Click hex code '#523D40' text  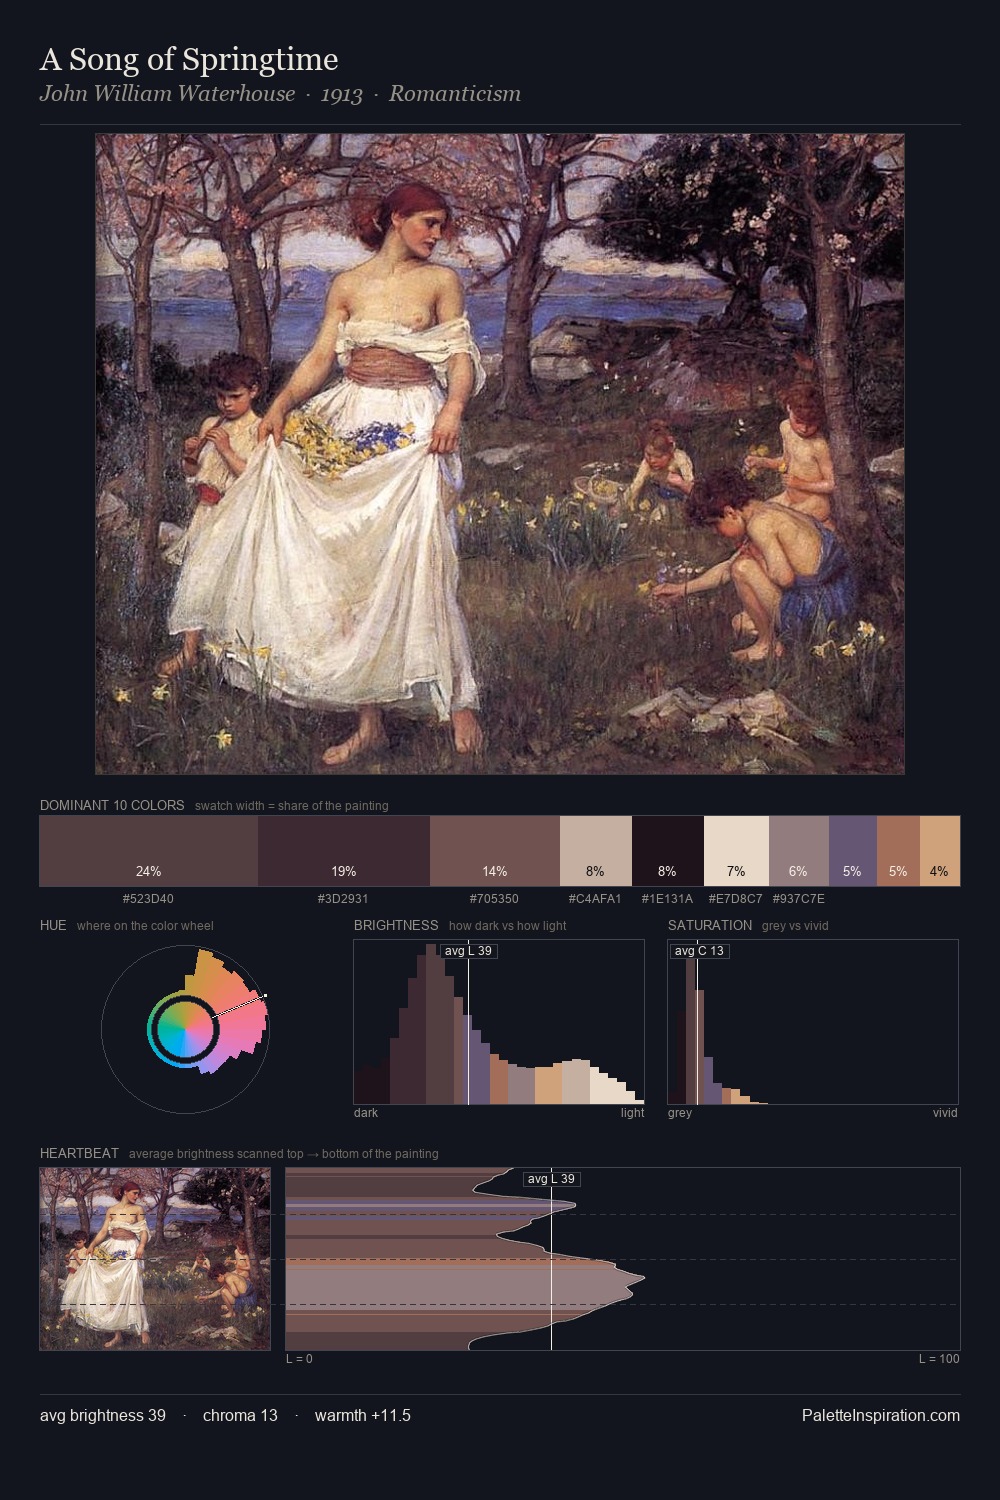(x=148, y=899)
